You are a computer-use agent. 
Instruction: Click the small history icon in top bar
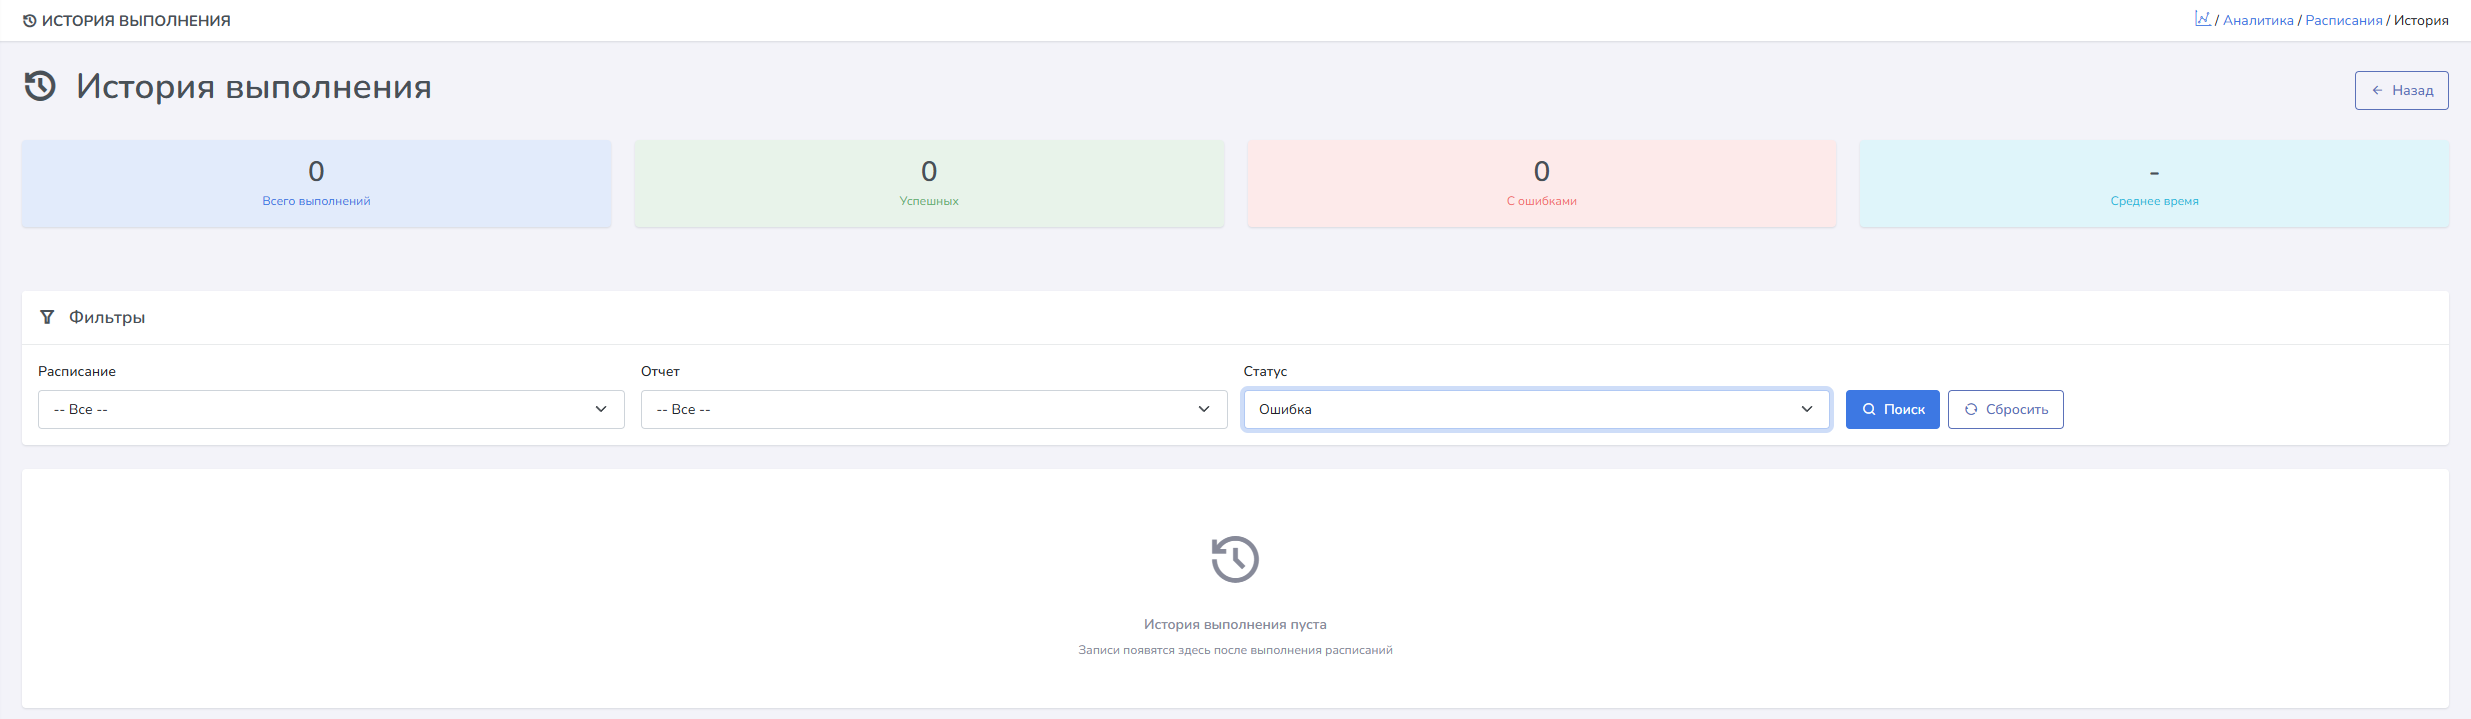(x=30, y=21)
